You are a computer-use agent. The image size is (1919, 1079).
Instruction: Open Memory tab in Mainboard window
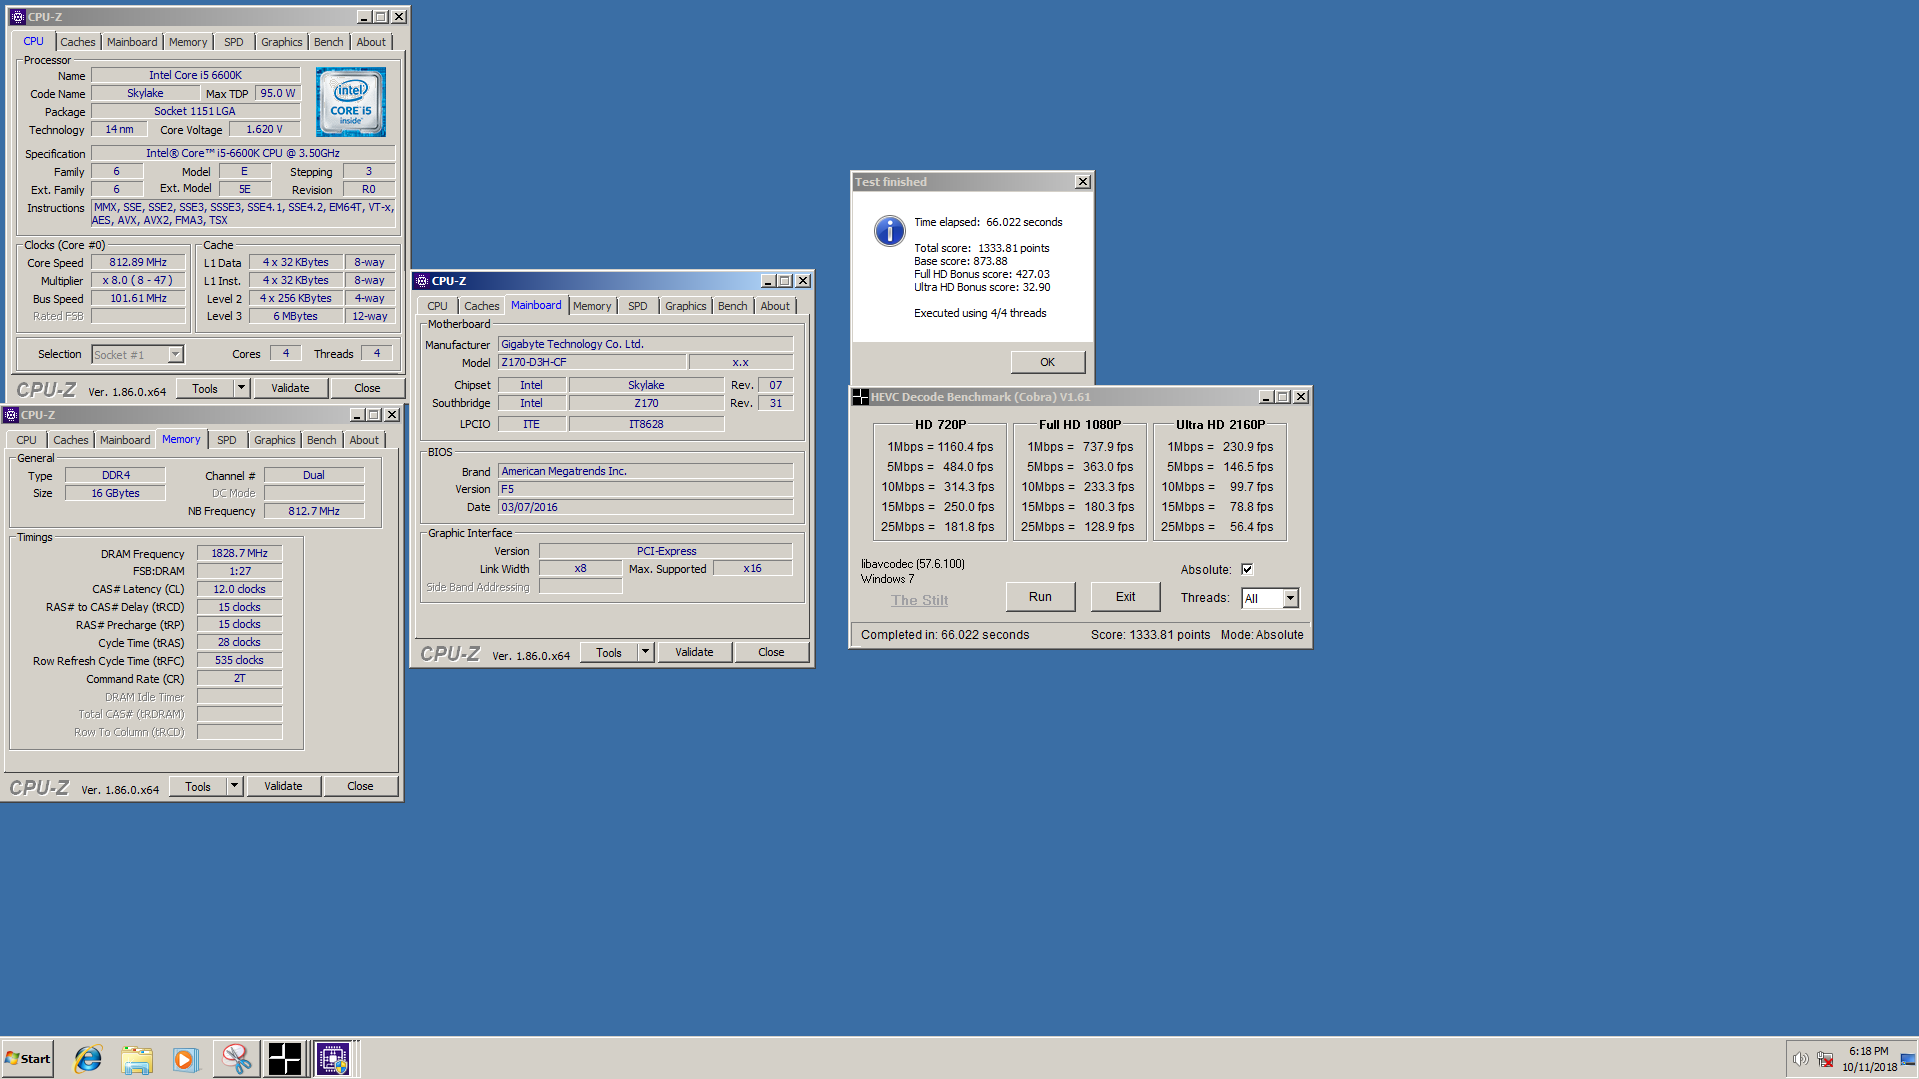point(592,306)
